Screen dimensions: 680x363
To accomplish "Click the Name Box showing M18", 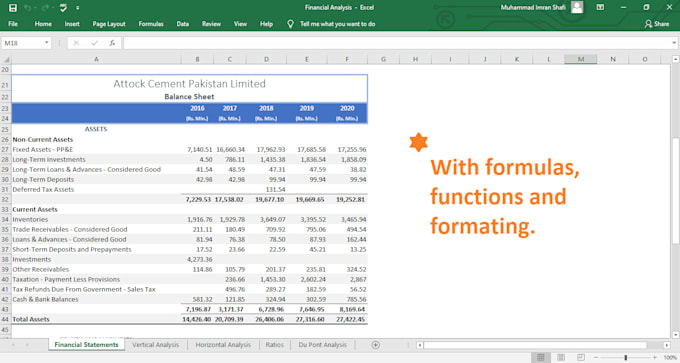I will point(23,43).
